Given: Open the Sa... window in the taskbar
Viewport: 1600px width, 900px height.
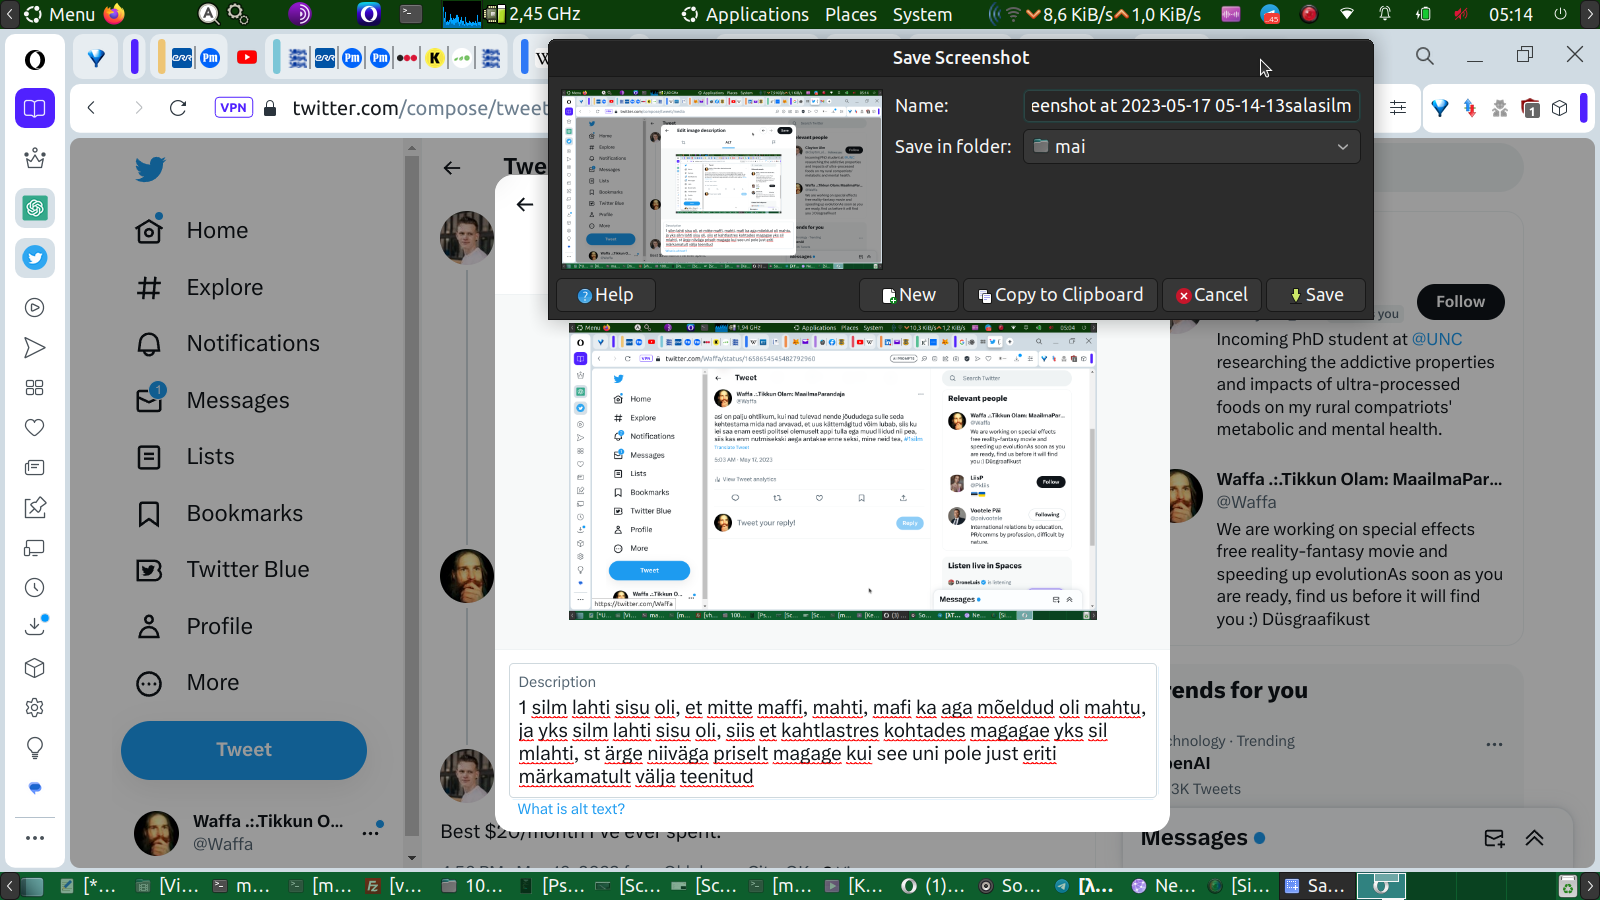Looking at the screenshot, I should pos(1315,886).
